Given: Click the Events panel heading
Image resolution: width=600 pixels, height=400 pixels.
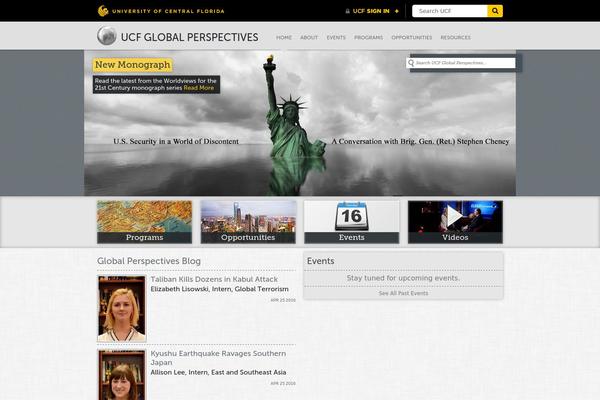Looking at the screenshot, I should [321, 261].
